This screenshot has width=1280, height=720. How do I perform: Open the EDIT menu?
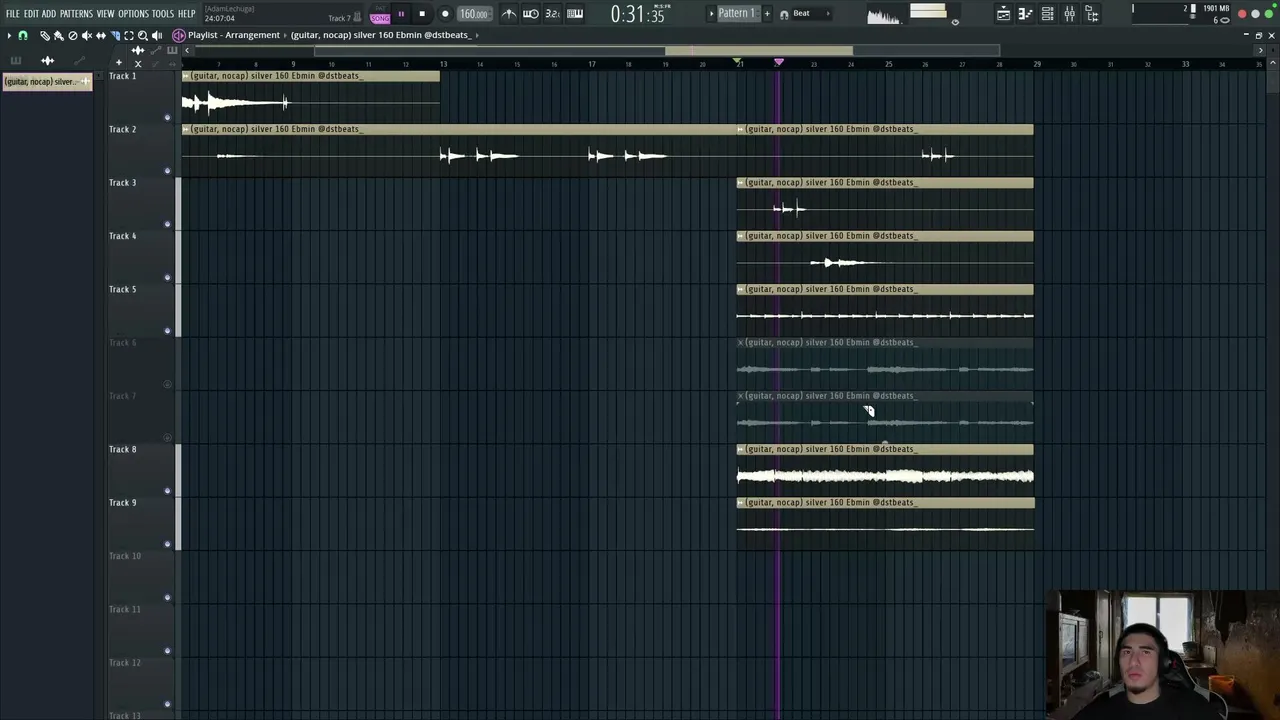[x=31, y=14]
